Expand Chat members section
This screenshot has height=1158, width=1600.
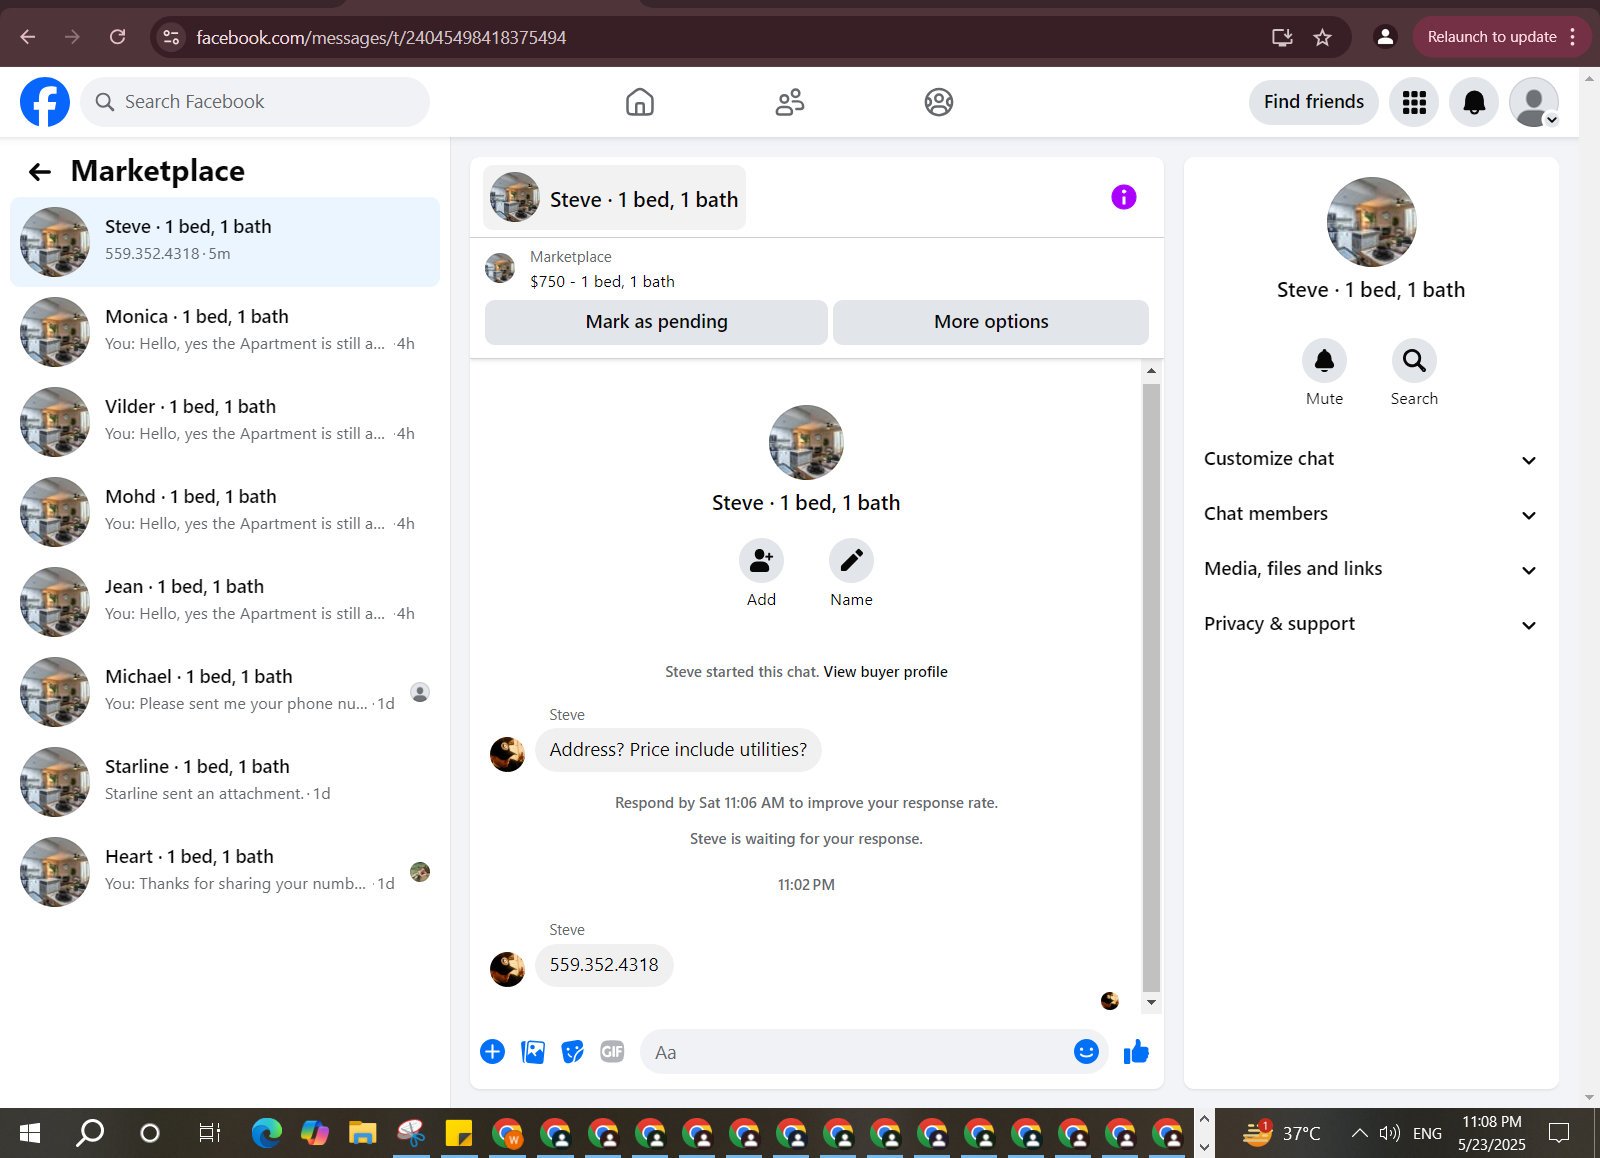[1370, 514]
